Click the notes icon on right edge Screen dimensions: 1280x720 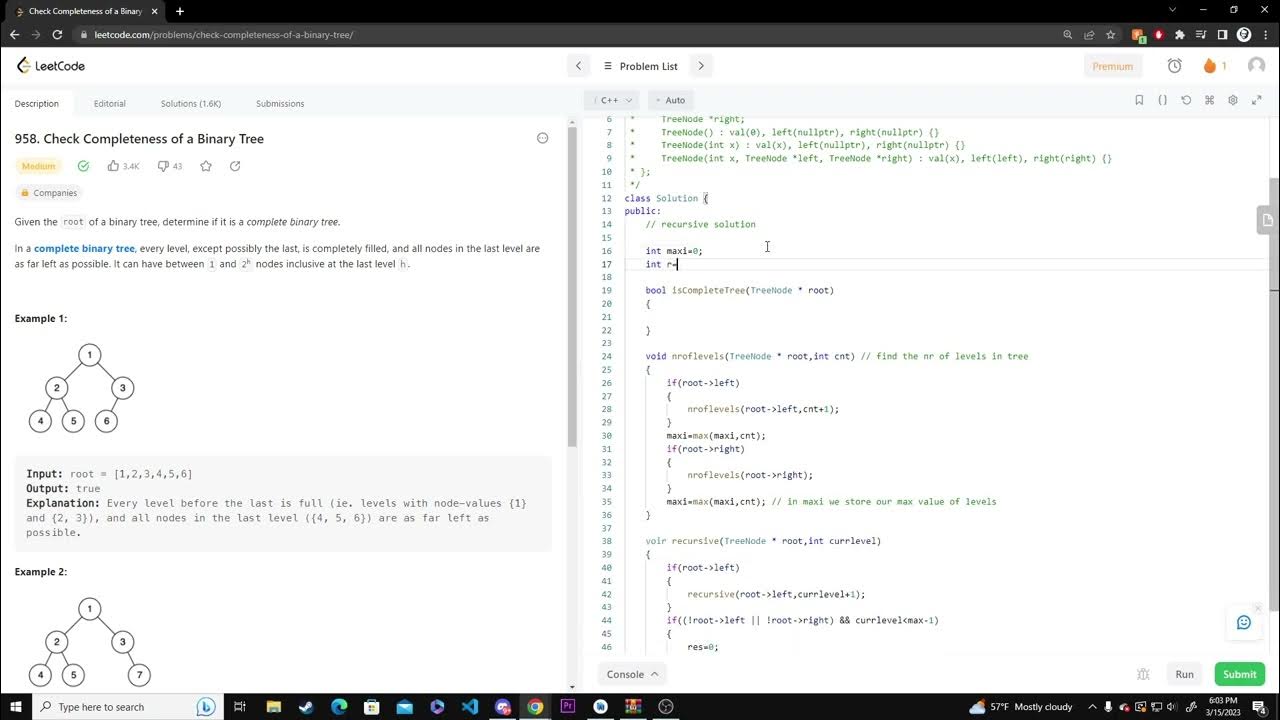coord(1268,219)
